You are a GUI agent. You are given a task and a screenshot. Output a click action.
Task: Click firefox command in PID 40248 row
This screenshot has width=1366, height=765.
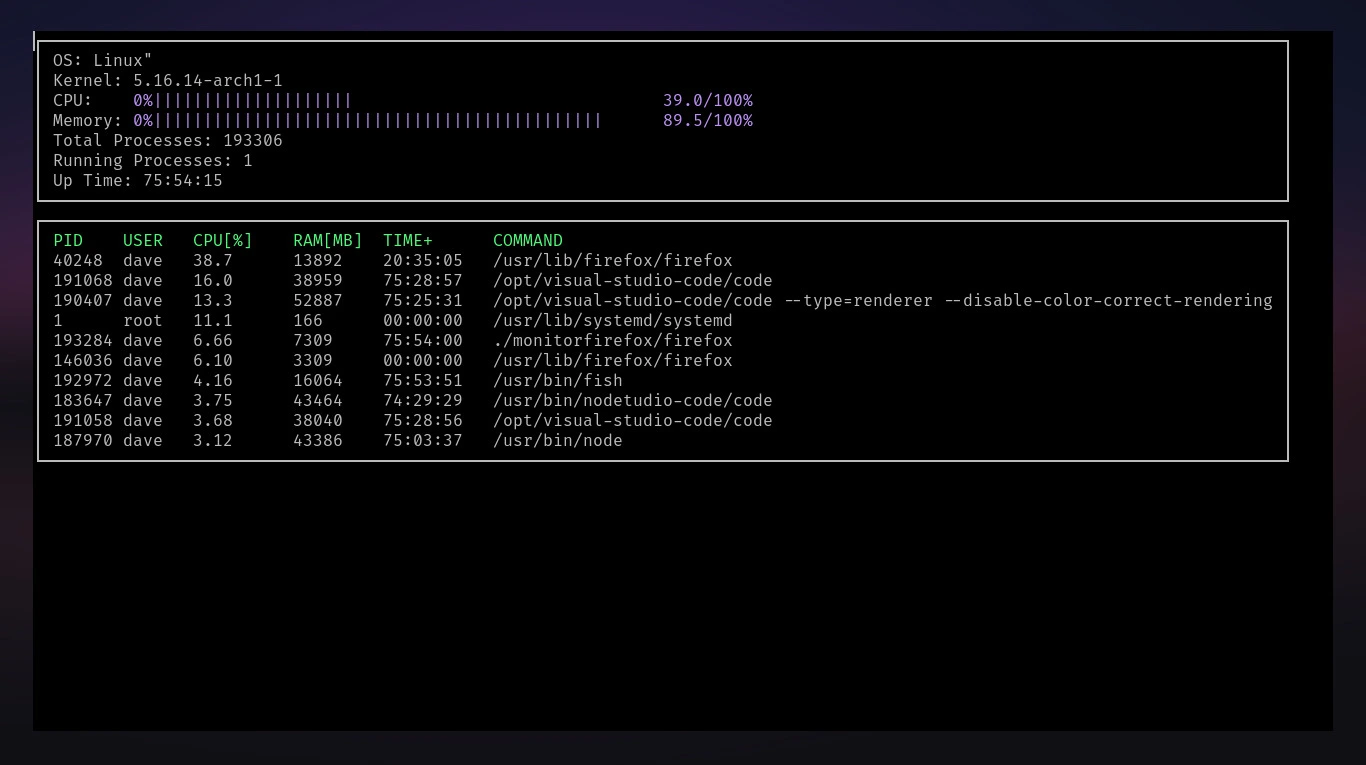click(613, 261)
